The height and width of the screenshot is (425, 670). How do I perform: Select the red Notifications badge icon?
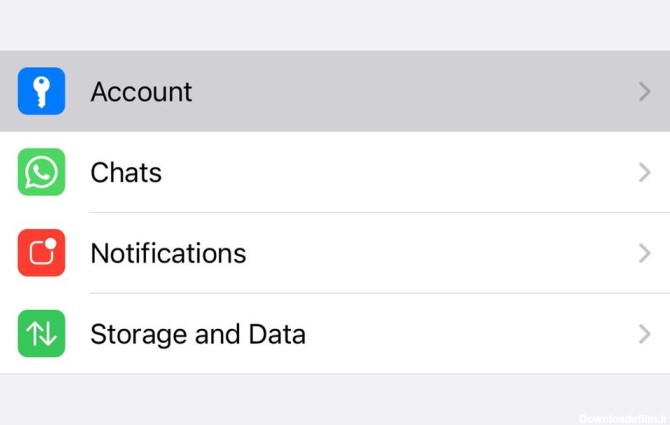41,253
